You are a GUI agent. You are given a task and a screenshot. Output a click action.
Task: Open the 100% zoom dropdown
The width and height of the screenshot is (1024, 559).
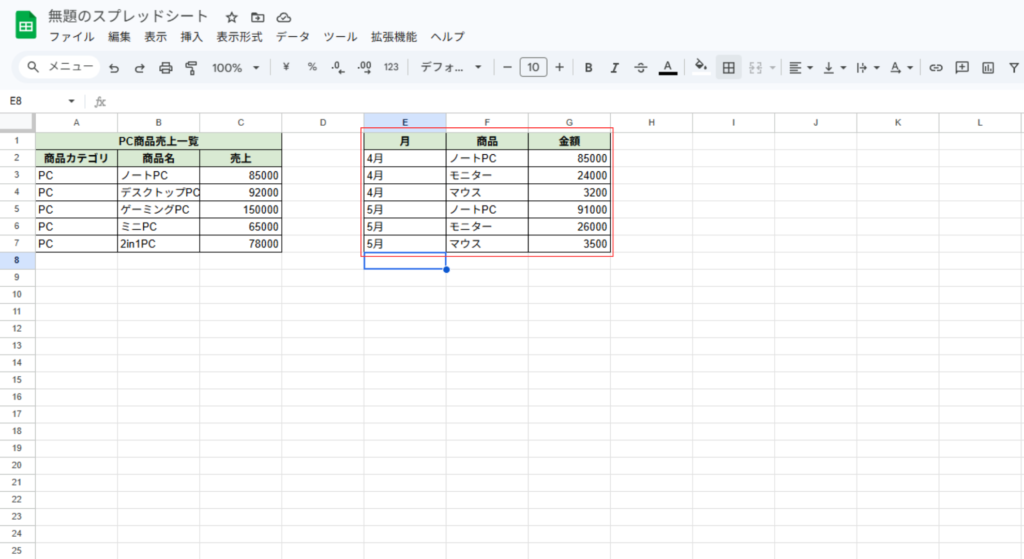coord(235,68)
